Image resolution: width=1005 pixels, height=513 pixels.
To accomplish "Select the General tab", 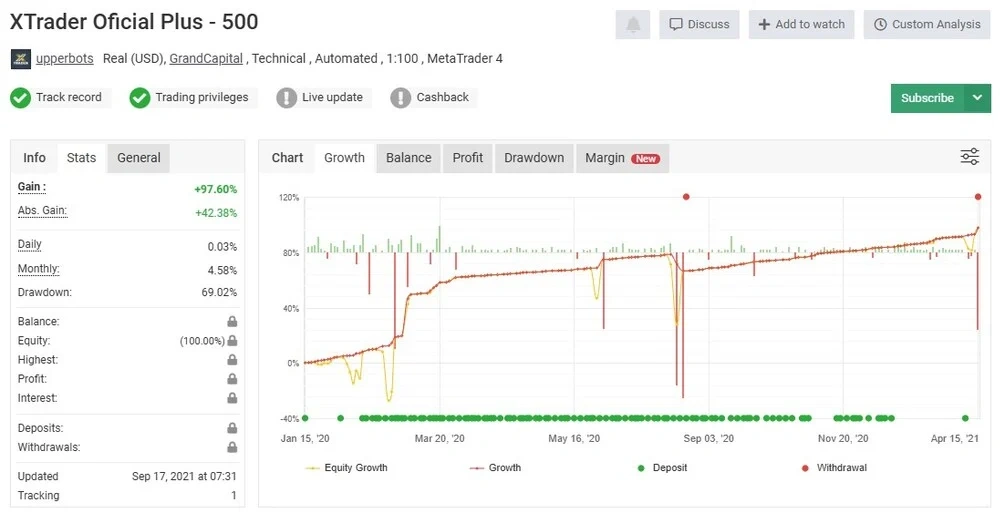I will (x=139, y=158).
